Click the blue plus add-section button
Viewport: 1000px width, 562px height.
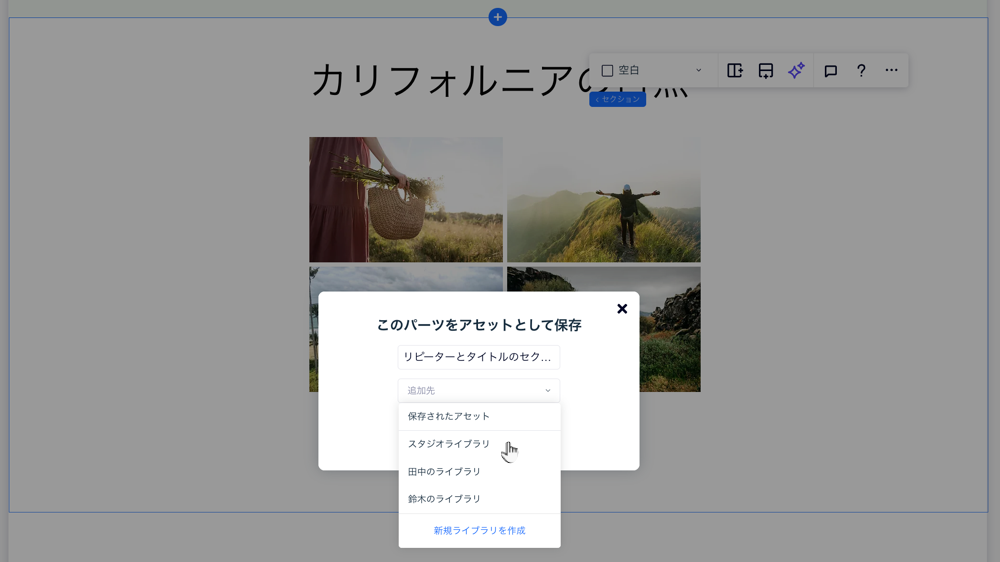497,17
